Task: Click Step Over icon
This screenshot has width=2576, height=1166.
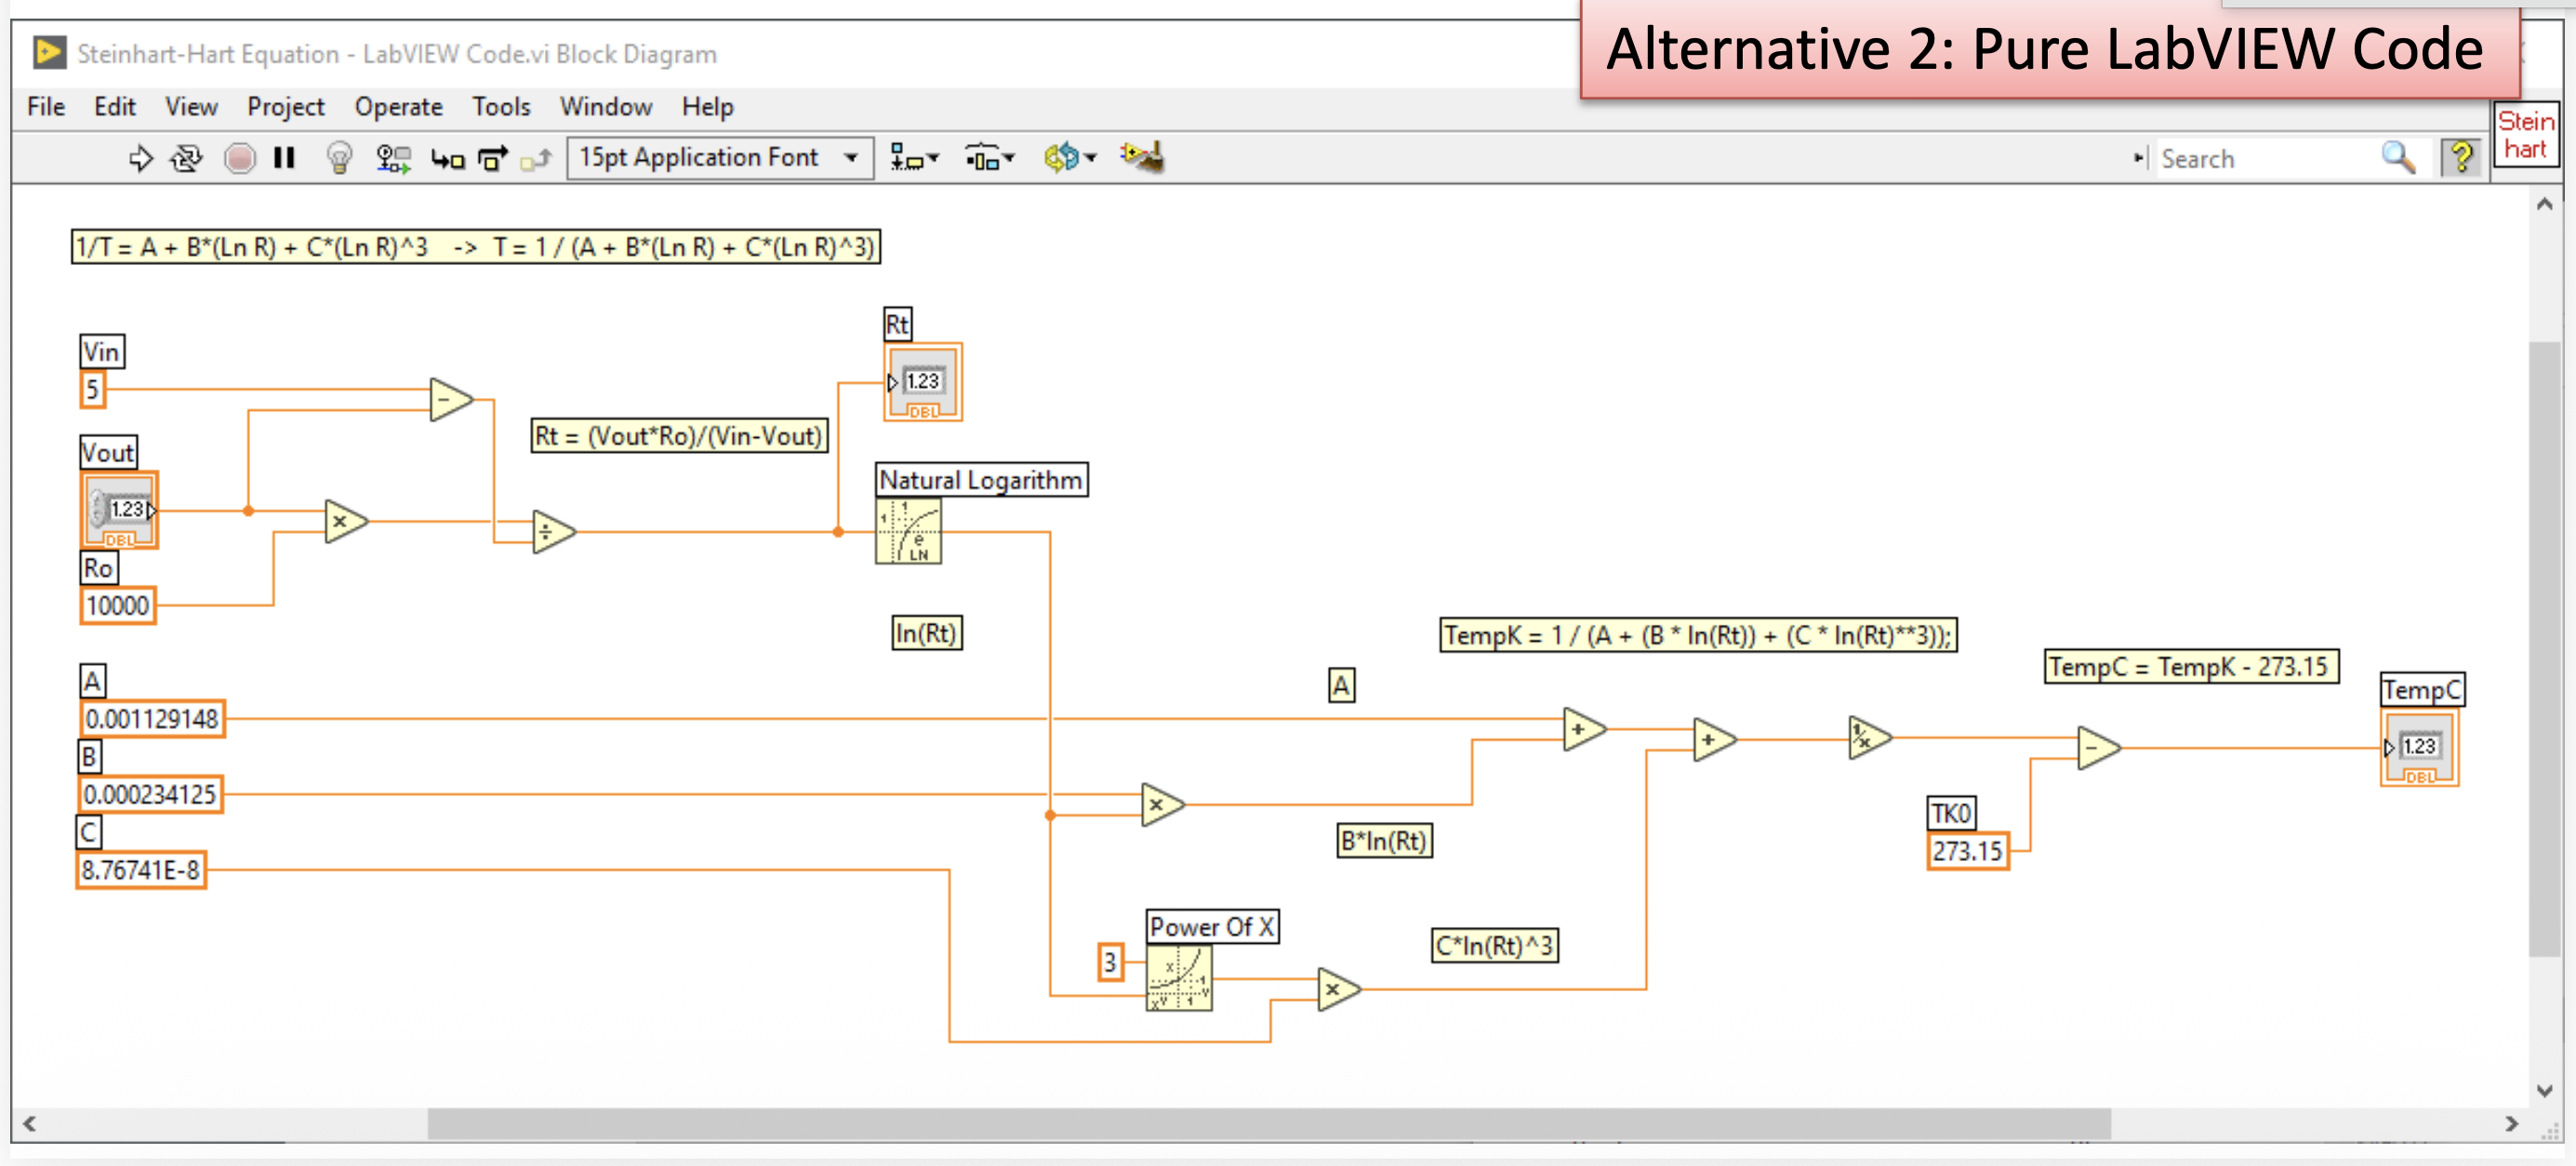Action: coord(493,158)
